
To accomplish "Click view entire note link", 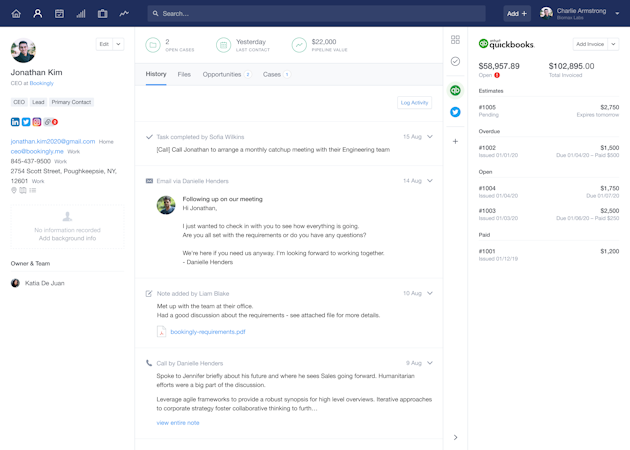I will point(178,423).
